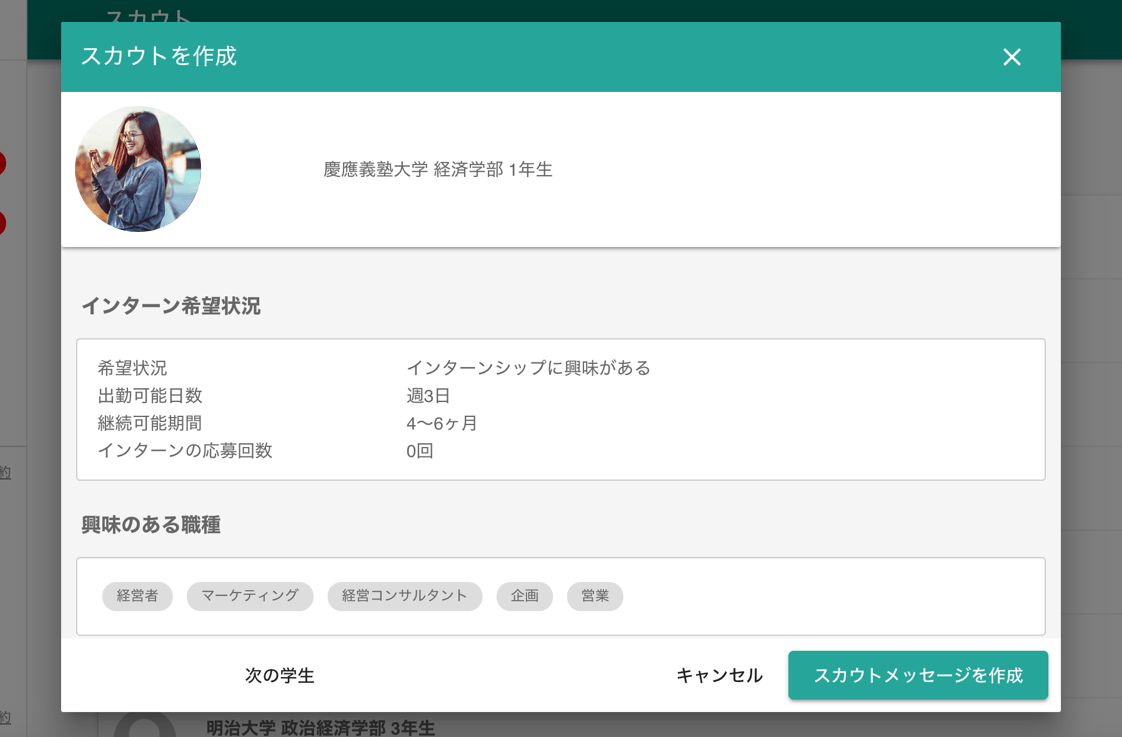Select the マーケティング job tag
1122x737 pixels.
coord(250,596)
